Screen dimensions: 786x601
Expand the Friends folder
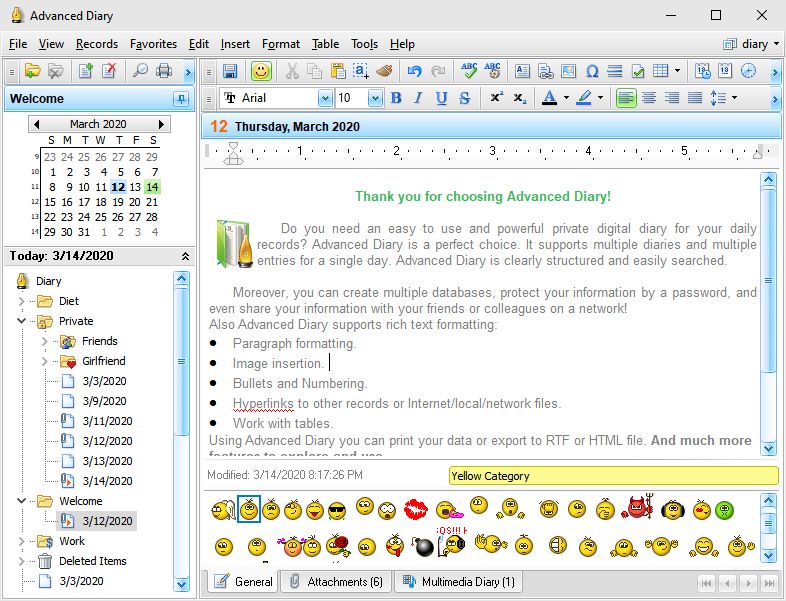tap(44, 341)
